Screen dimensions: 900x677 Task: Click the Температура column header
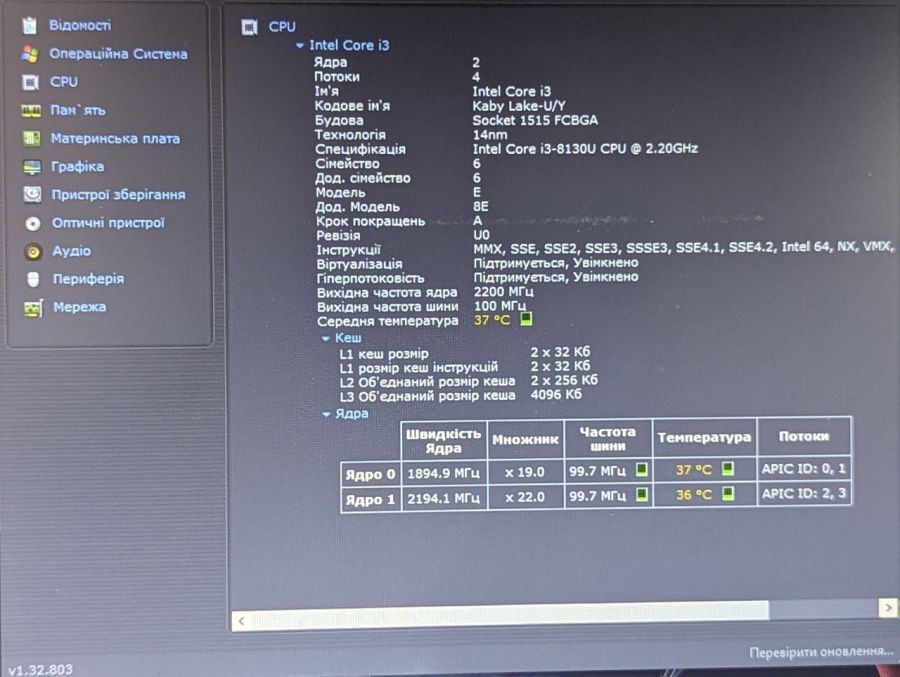[704, 438]
